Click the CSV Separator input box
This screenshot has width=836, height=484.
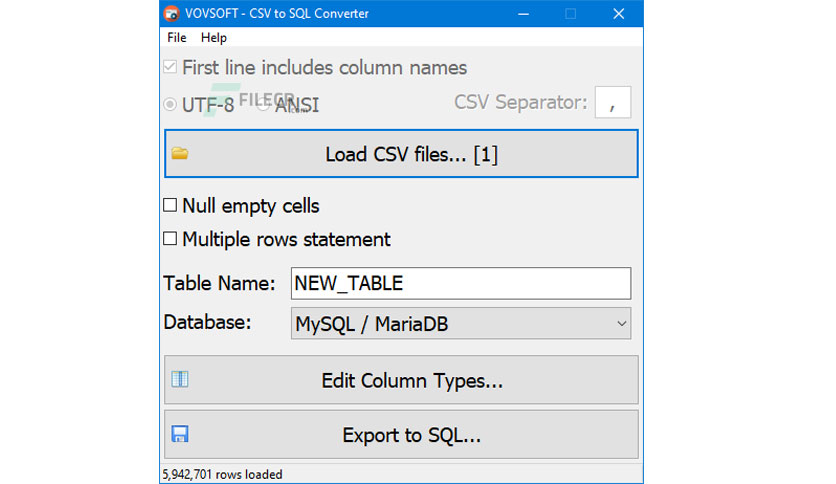[613, 102]
